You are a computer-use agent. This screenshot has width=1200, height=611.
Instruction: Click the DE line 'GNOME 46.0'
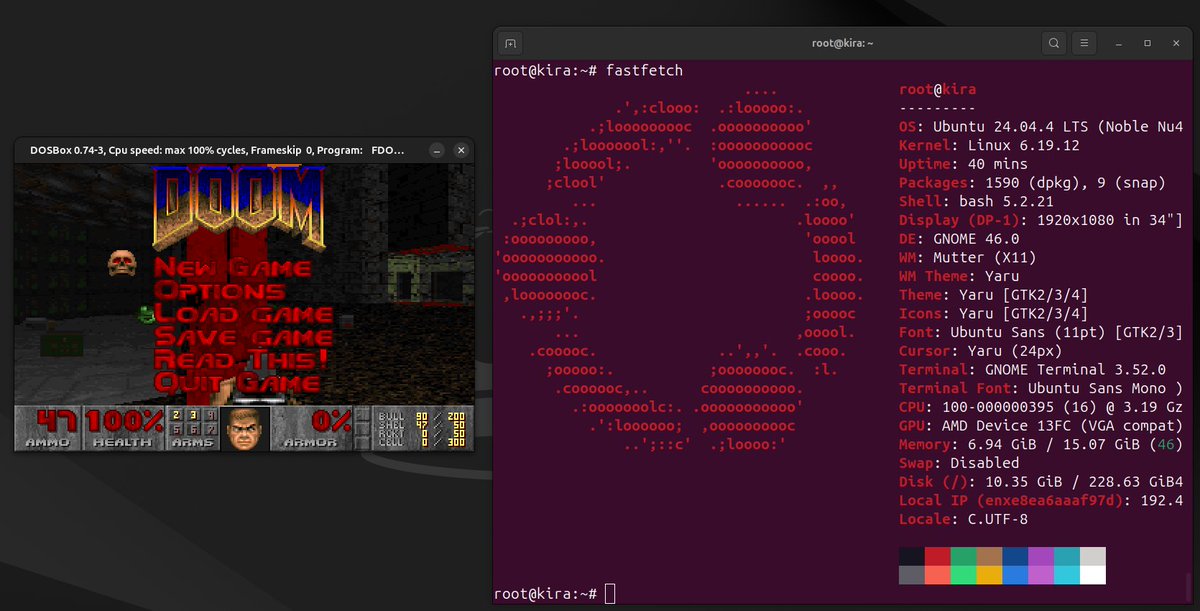coord(959,239)
